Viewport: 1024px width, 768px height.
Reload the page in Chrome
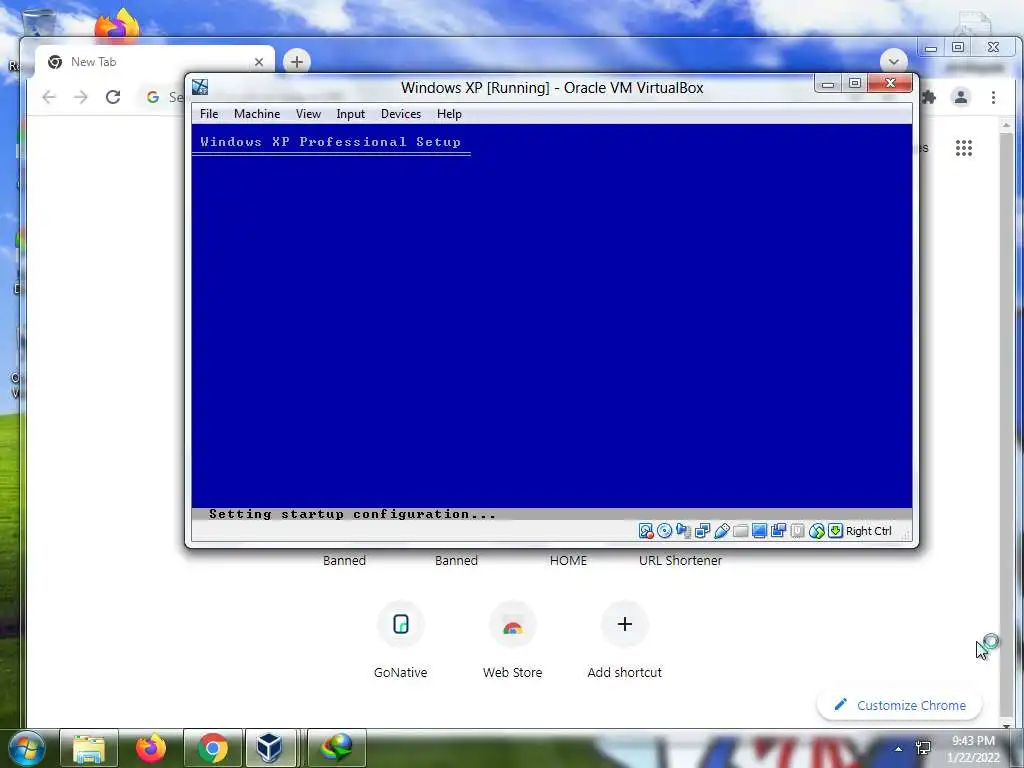pyautogui.click(x=113, y=97)
